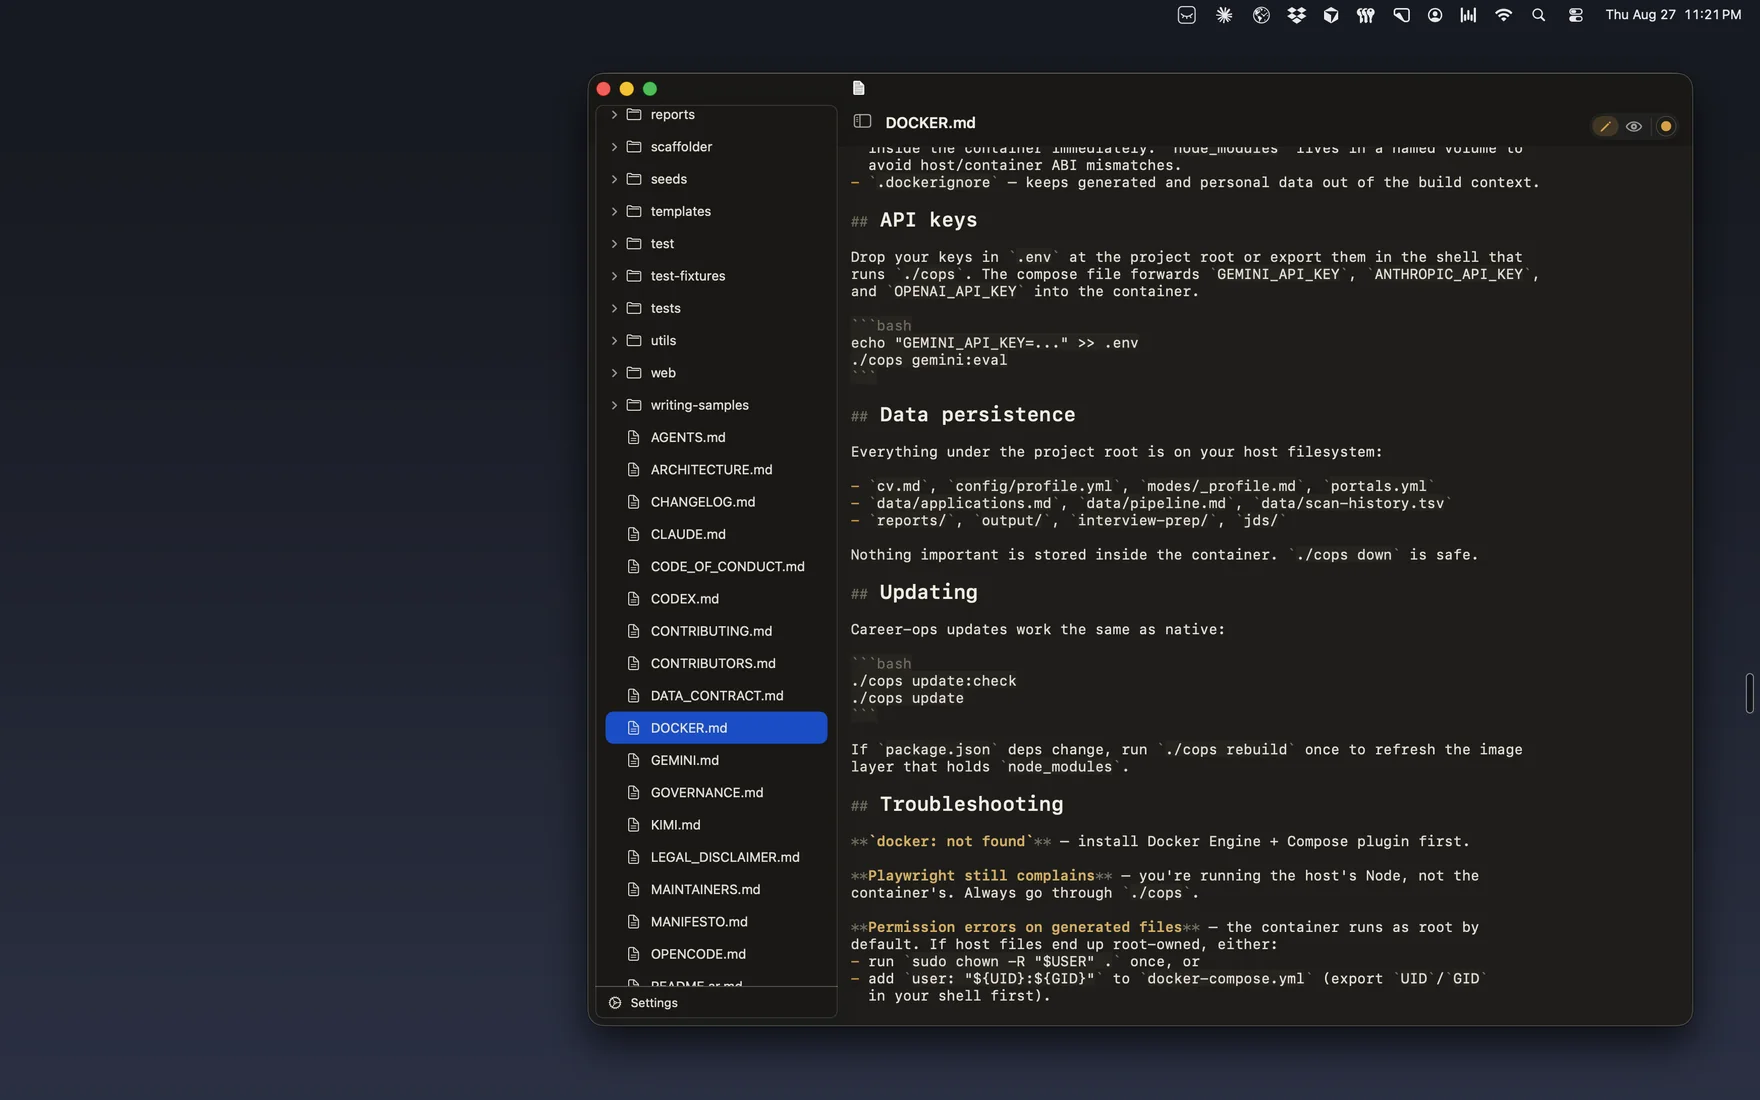Click the web folder icon
1760x1100 pixels.
633,373
